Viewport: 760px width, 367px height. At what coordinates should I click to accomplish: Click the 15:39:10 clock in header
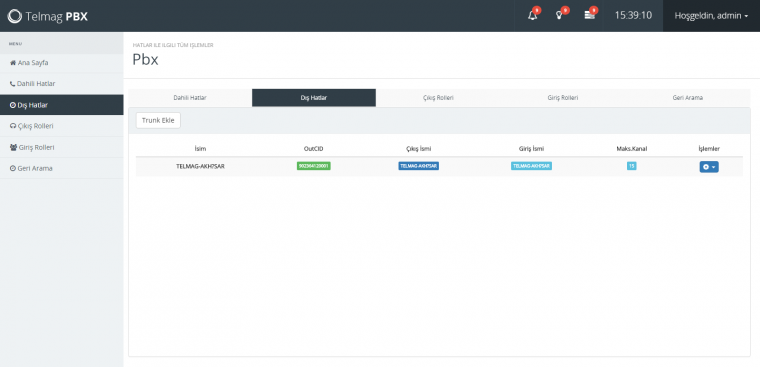(x=633, y=16)
